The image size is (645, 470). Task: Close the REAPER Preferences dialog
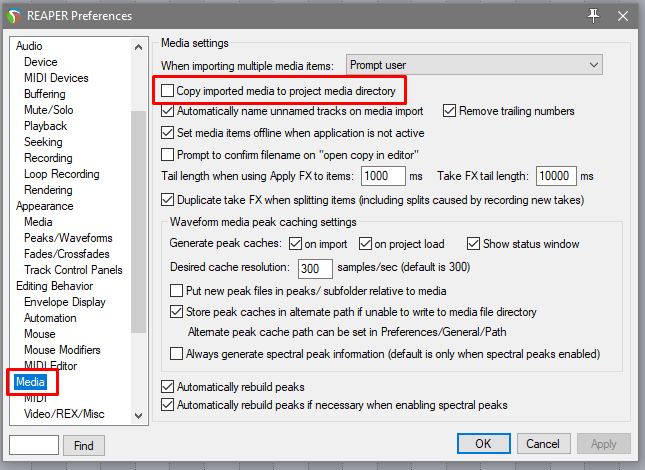click(x=623, y=16)
